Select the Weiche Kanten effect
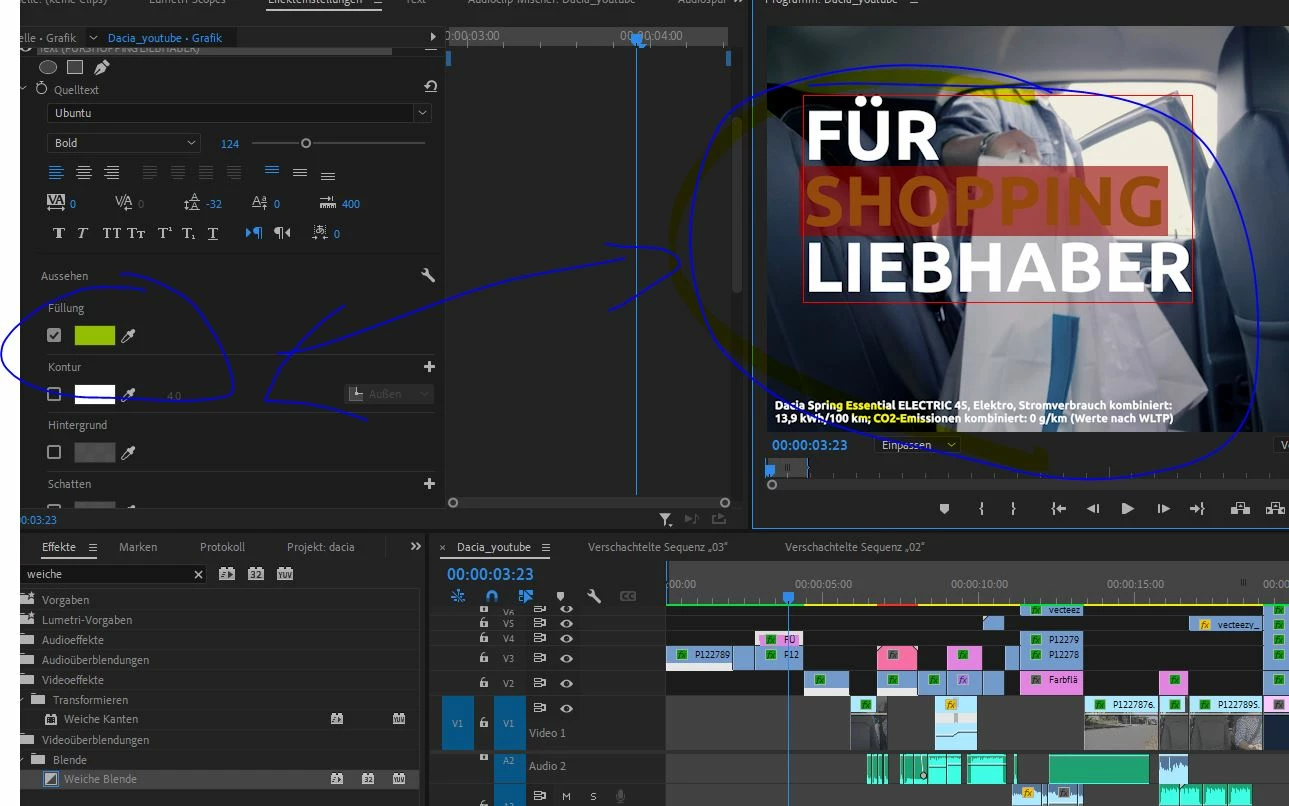The width and height of the screenshot is (1289, 806). click(x=101, y=719)
